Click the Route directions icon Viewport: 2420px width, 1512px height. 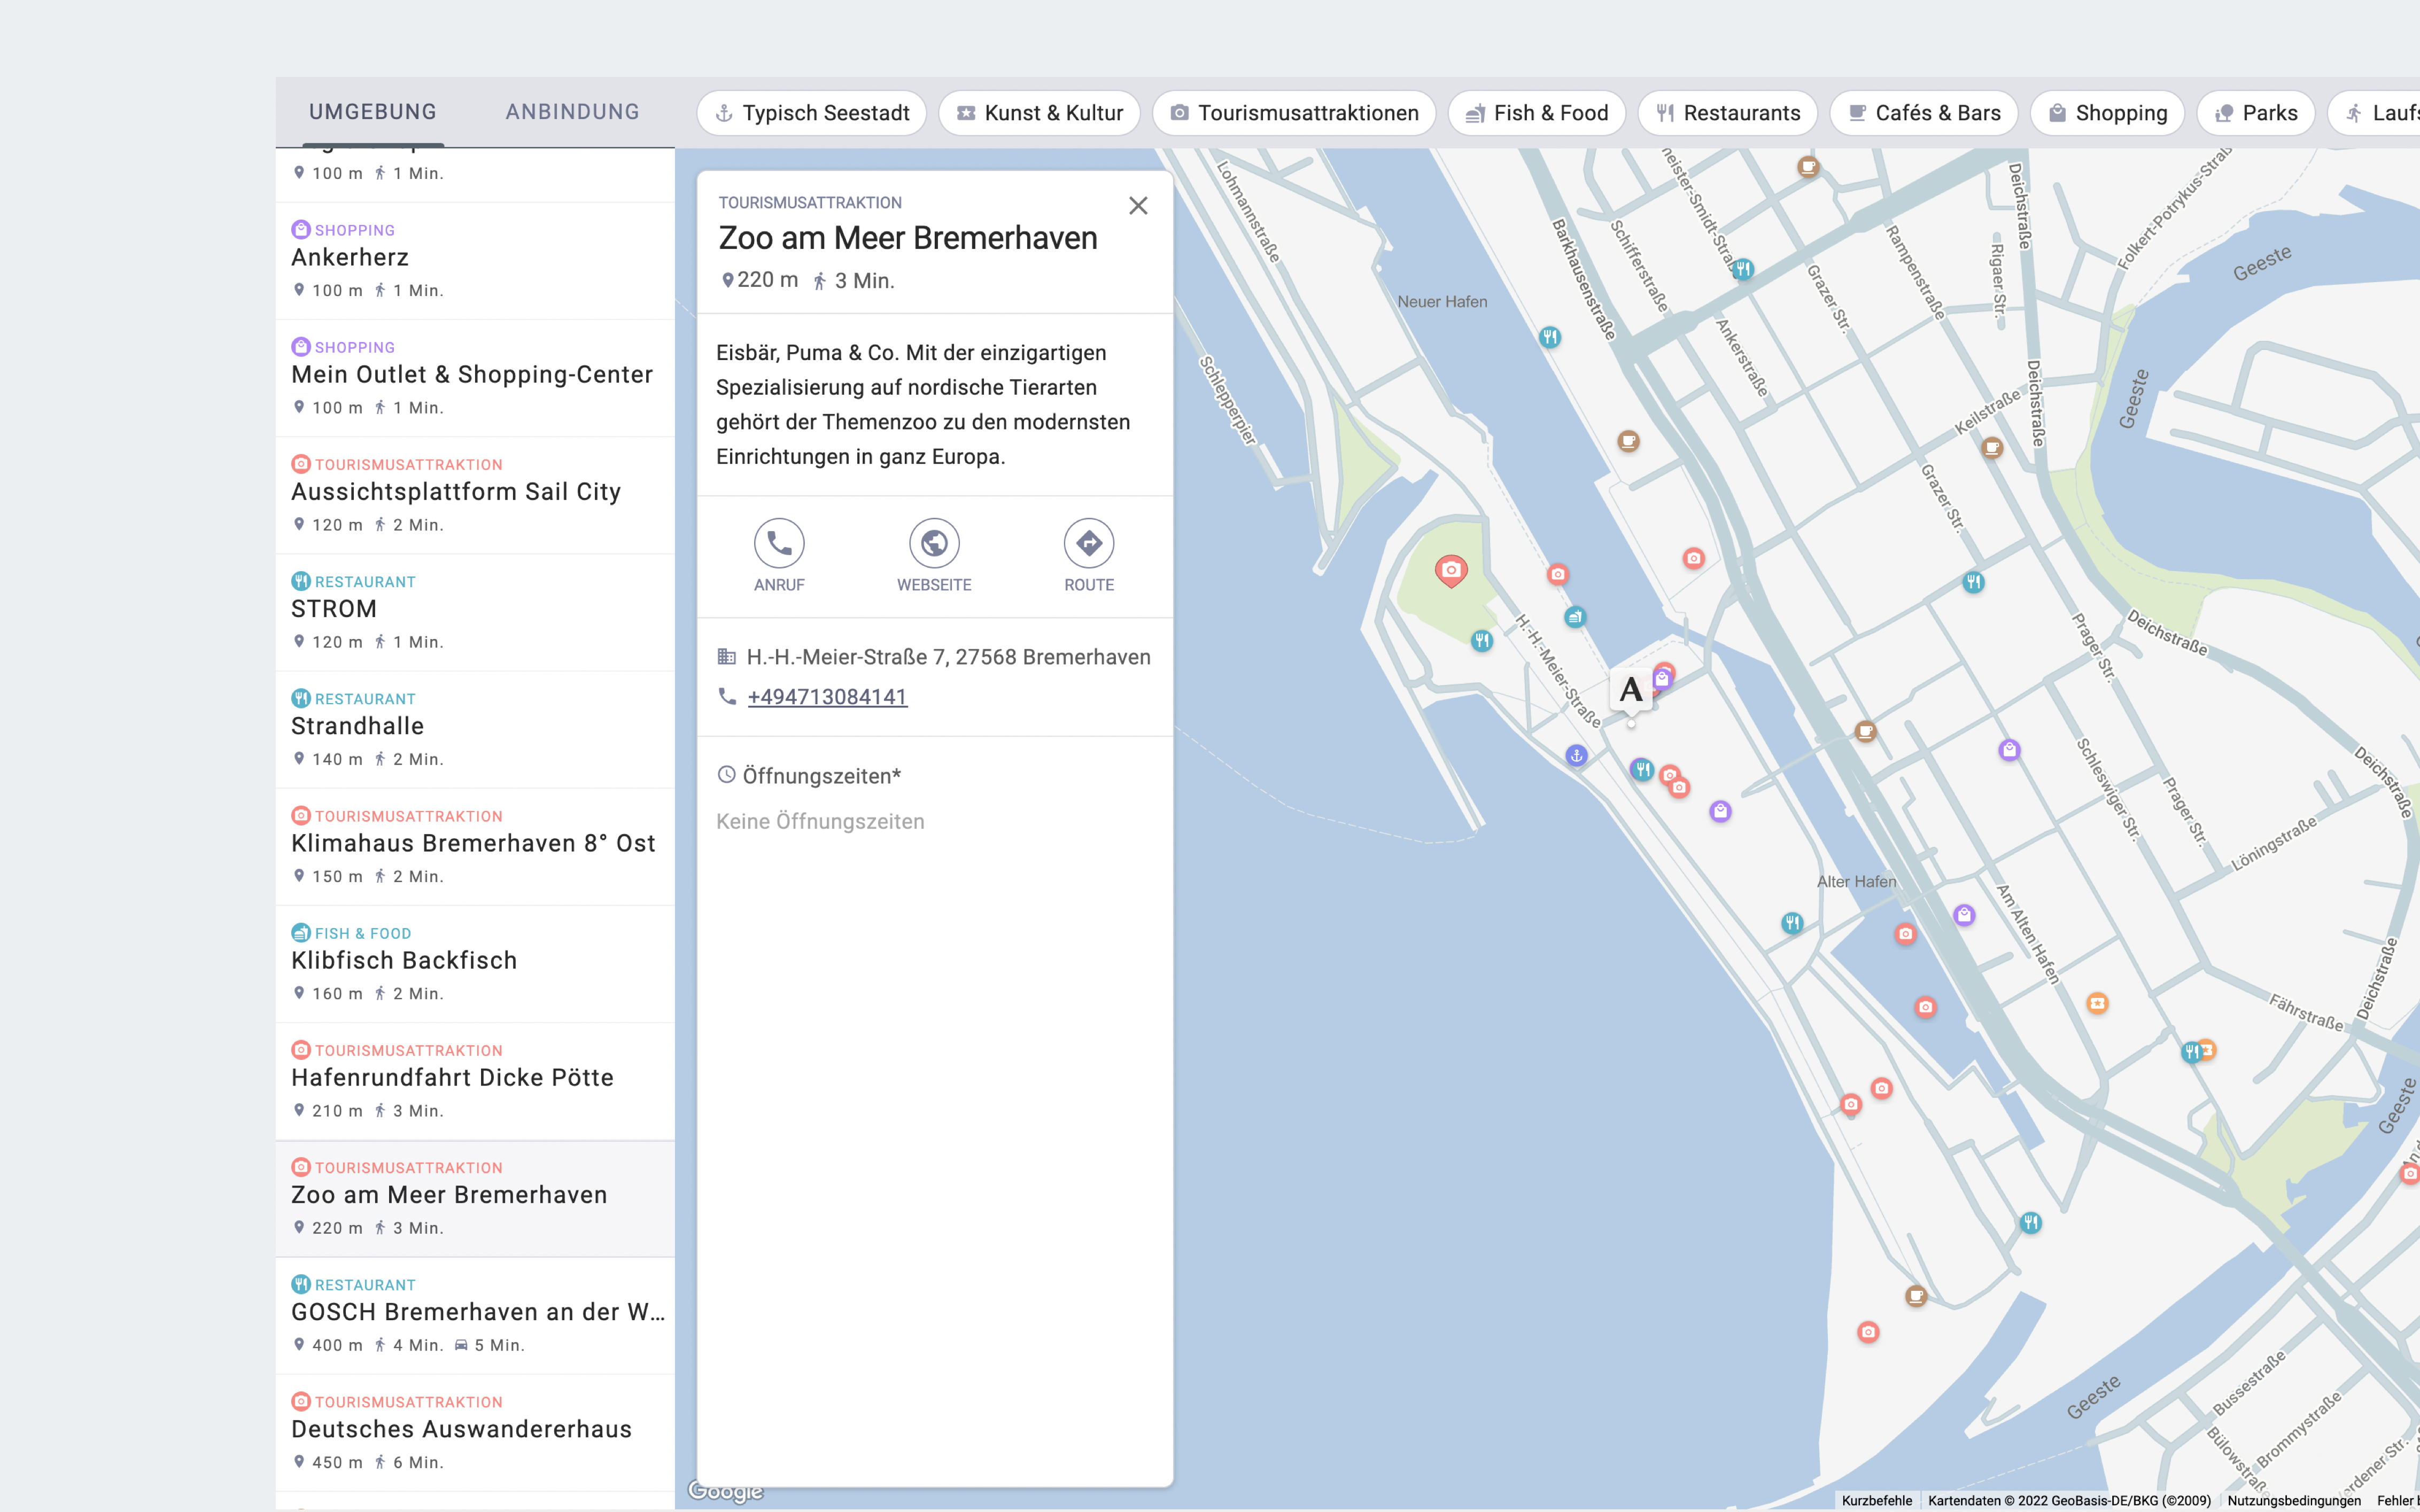click(x=1089, y=543)
